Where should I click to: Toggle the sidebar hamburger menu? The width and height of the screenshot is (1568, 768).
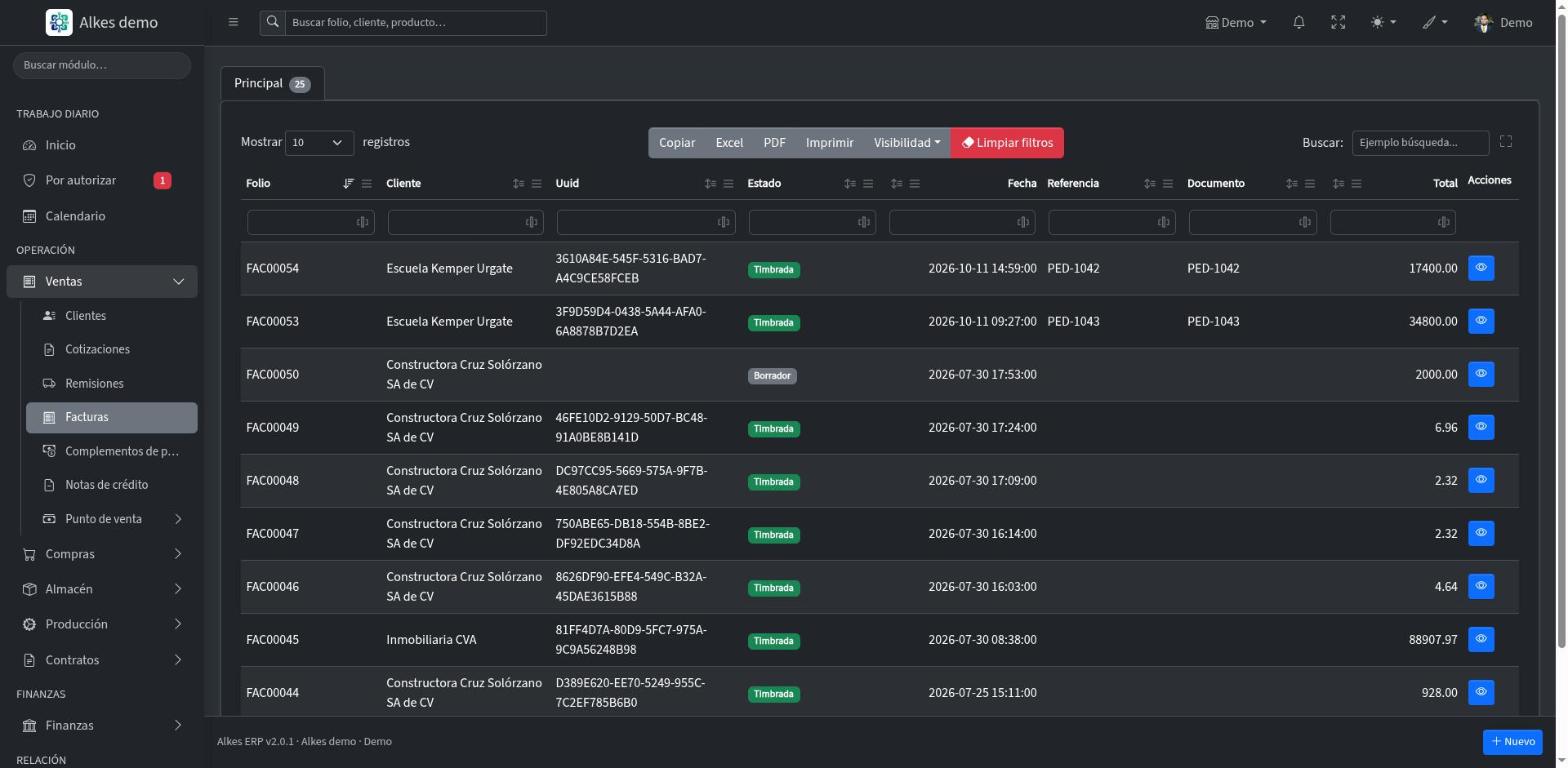(233, 22)
